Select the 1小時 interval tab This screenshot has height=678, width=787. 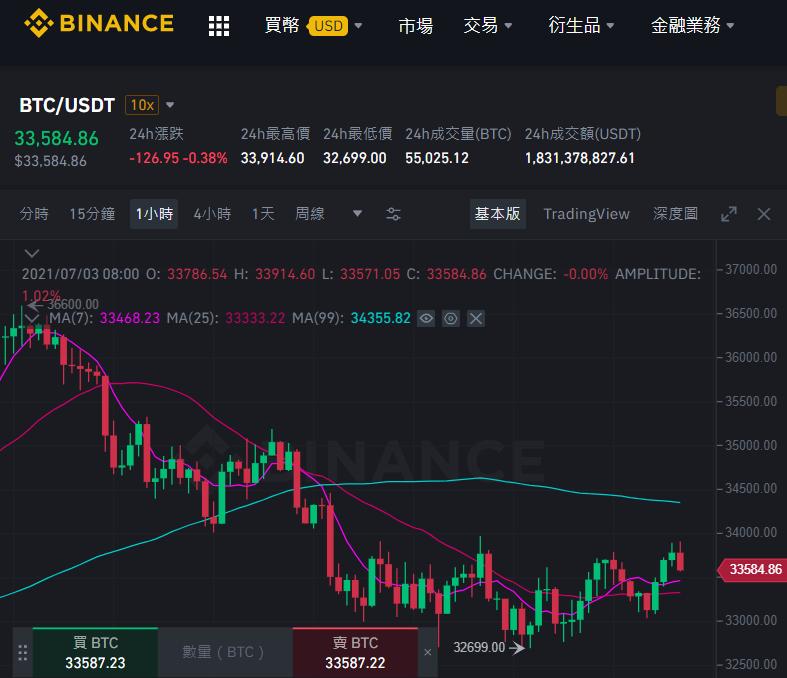[x=154, y=214]
